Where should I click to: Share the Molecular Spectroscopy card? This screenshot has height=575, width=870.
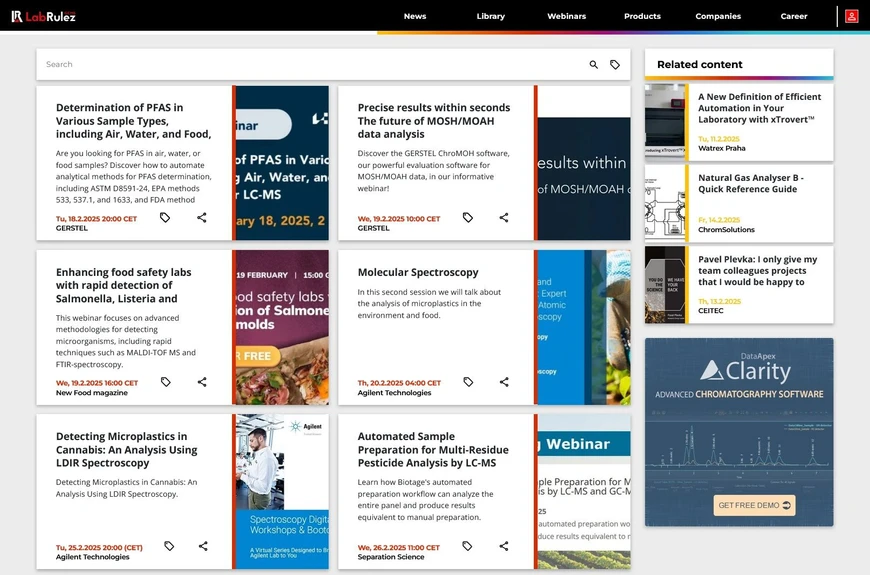[504, 382]
